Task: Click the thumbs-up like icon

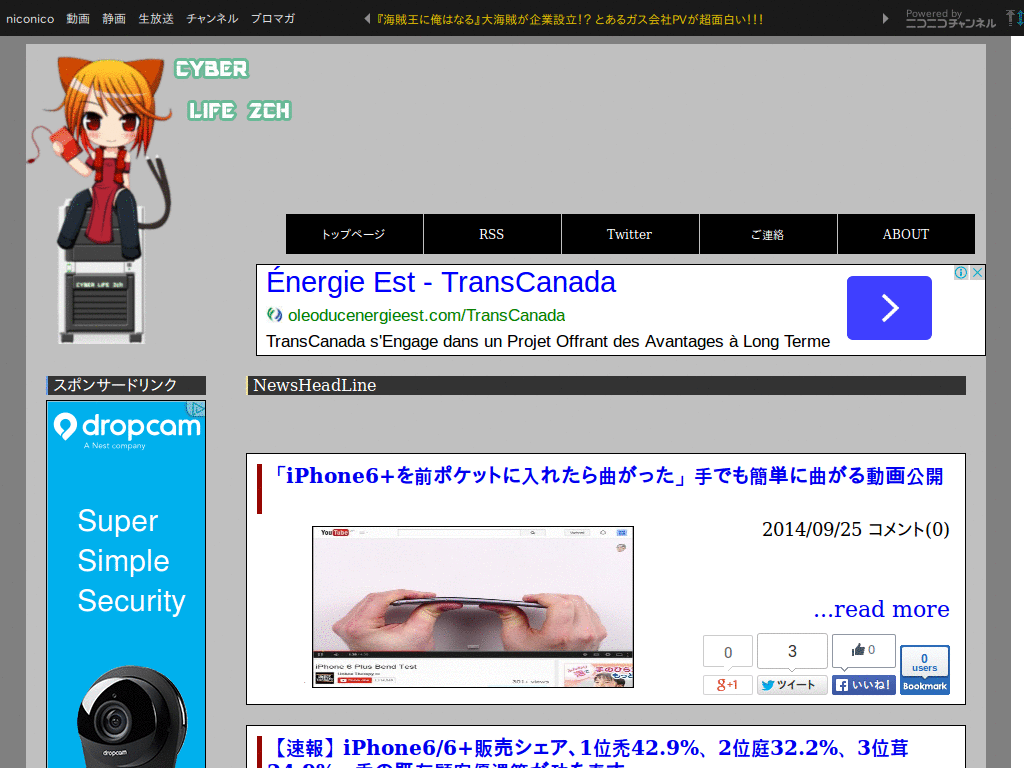Action: coord(860,650)
